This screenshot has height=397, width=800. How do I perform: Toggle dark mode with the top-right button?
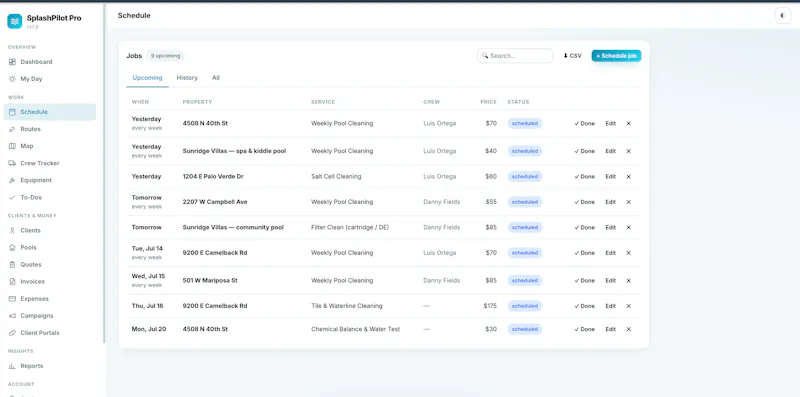pyautogui.click(x=783, y=16)
